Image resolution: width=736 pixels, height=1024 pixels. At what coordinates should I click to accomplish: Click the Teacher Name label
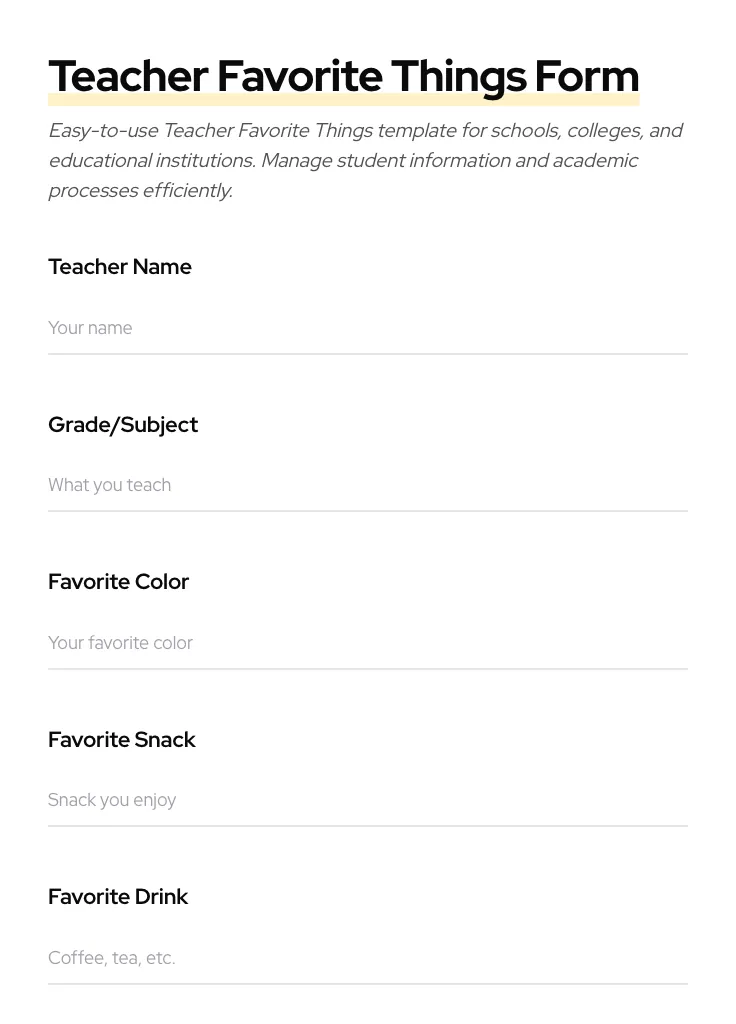coord(120,267)
